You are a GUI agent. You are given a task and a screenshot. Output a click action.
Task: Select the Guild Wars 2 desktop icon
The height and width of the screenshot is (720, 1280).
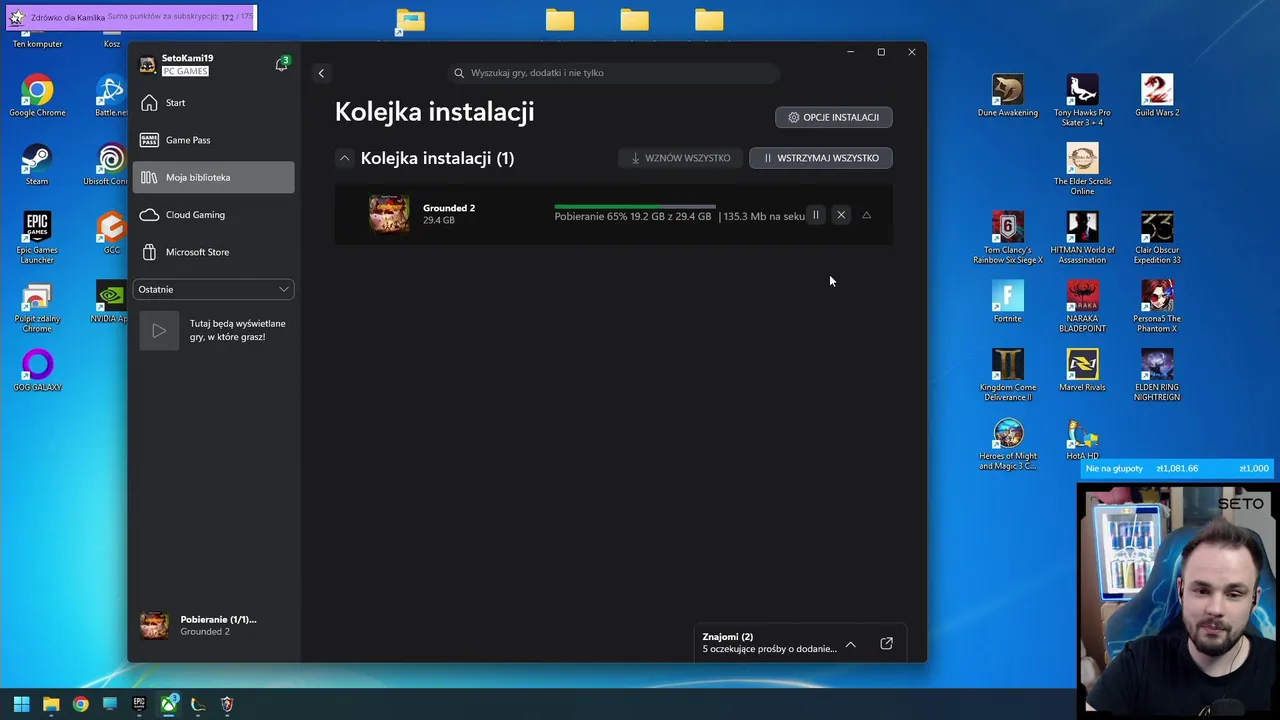point(1157,96)
